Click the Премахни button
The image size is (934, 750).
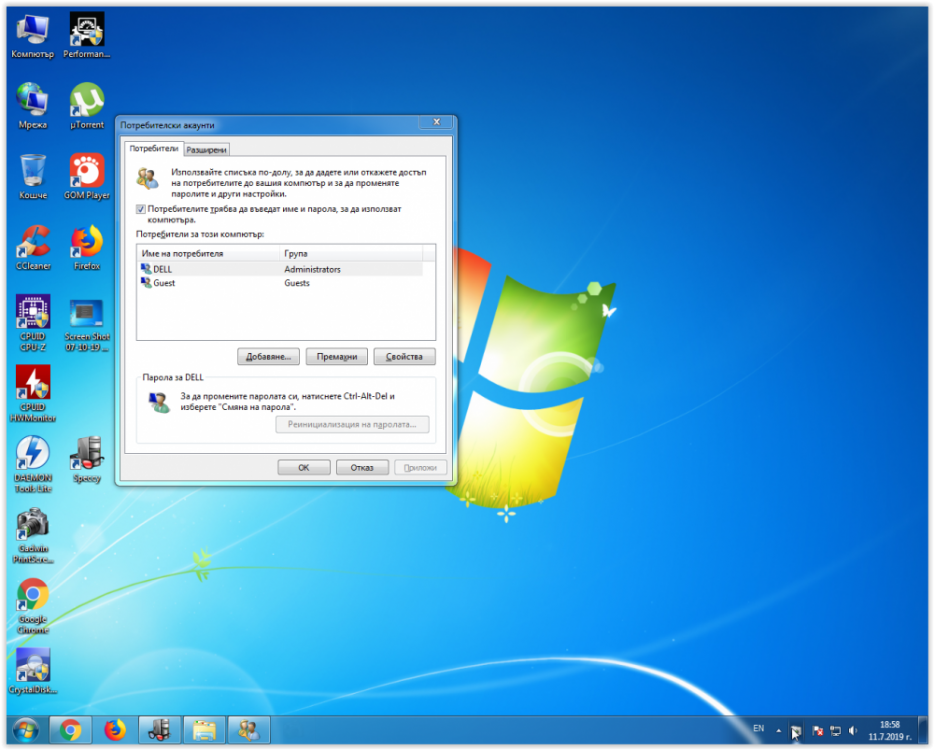[x=337, y=357]
